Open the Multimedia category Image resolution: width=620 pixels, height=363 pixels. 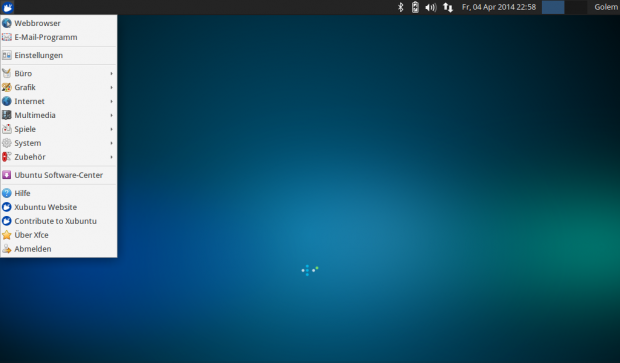pos(59,115)
